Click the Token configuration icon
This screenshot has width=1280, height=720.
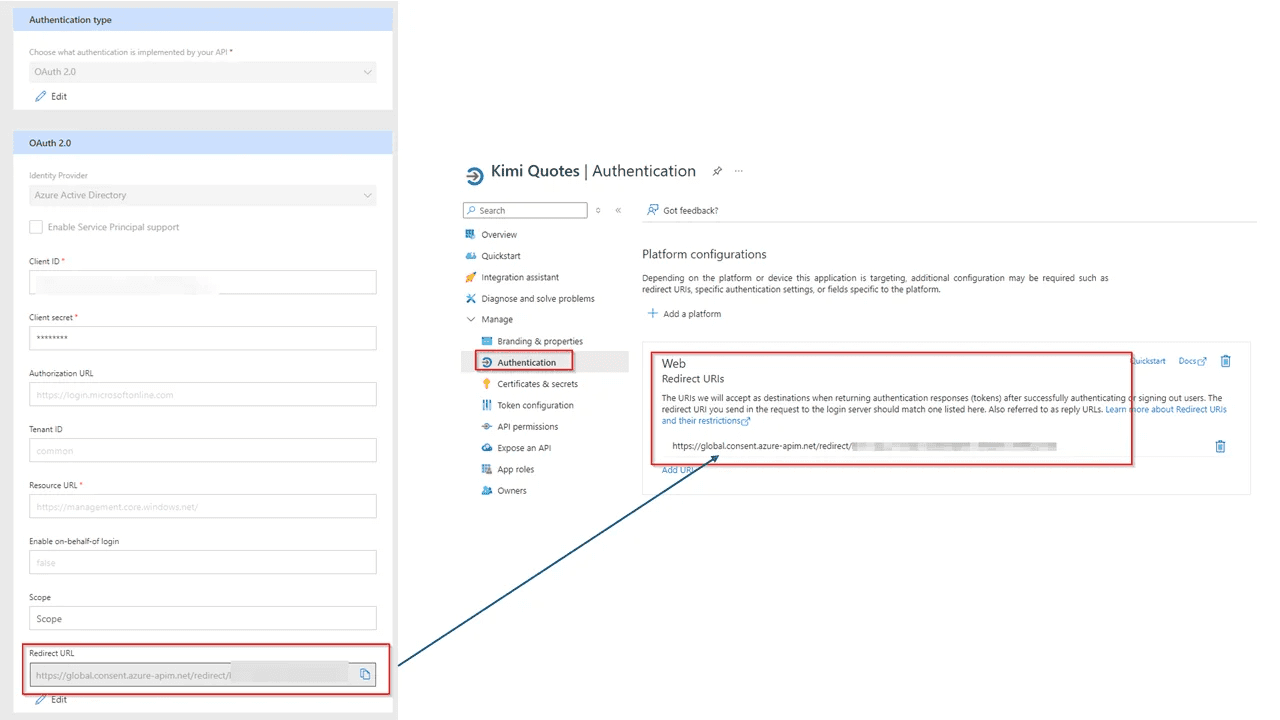pos(487,405)
